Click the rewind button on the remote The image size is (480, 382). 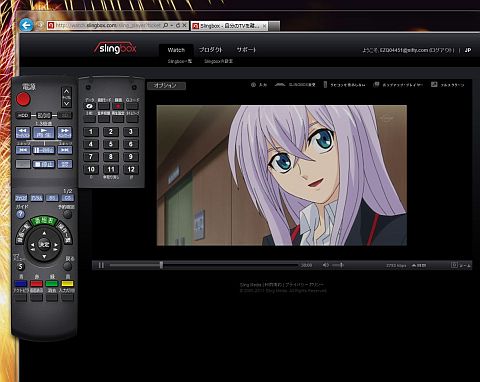tap(23, 132)
